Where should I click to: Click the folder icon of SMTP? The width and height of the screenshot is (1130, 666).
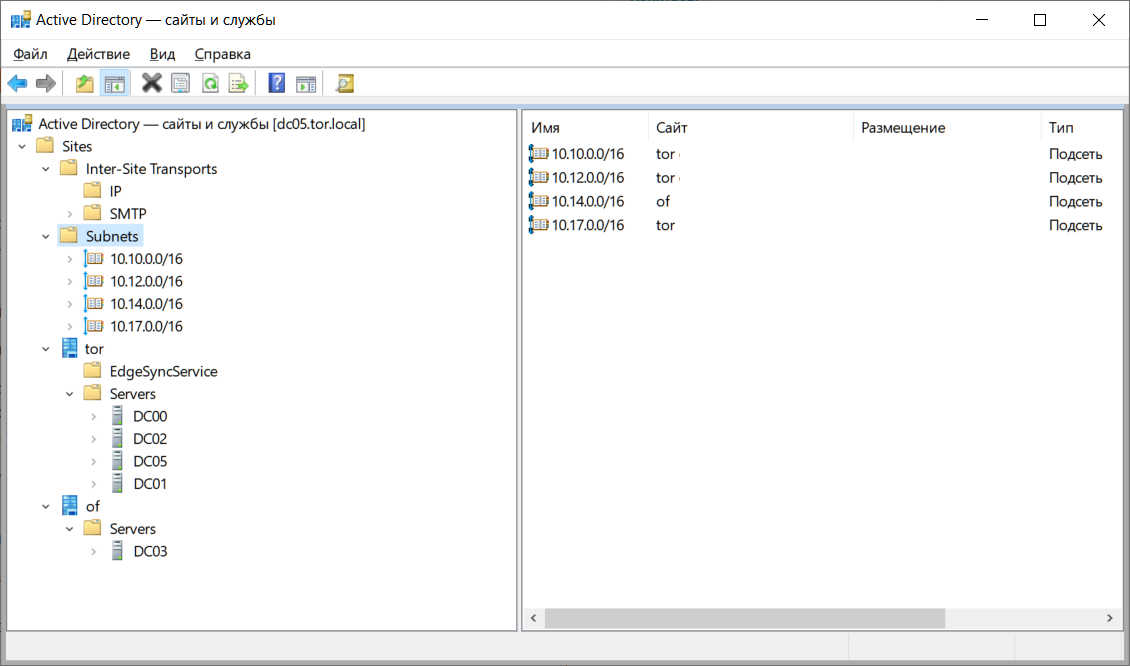(x=92, y=213)
